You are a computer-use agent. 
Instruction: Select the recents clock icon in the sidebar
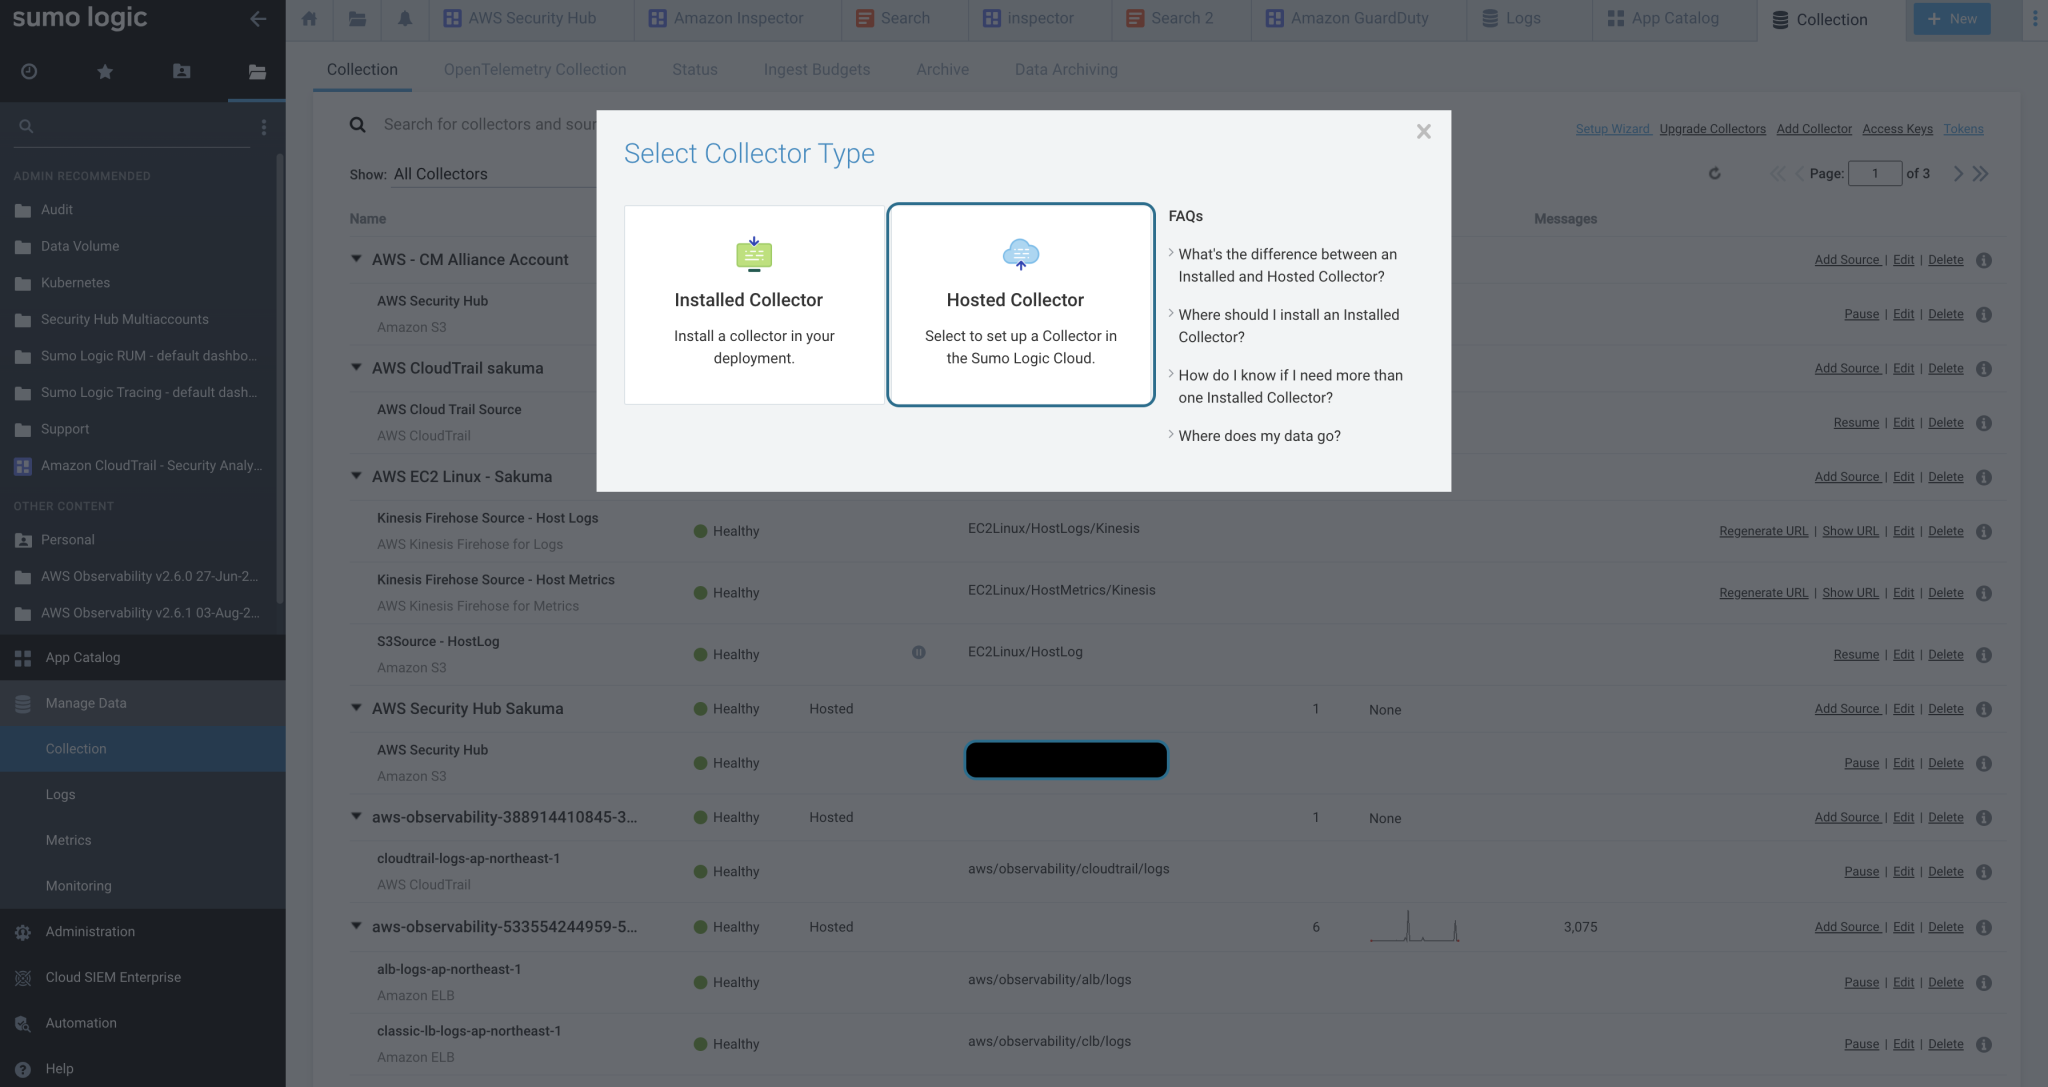28,72
